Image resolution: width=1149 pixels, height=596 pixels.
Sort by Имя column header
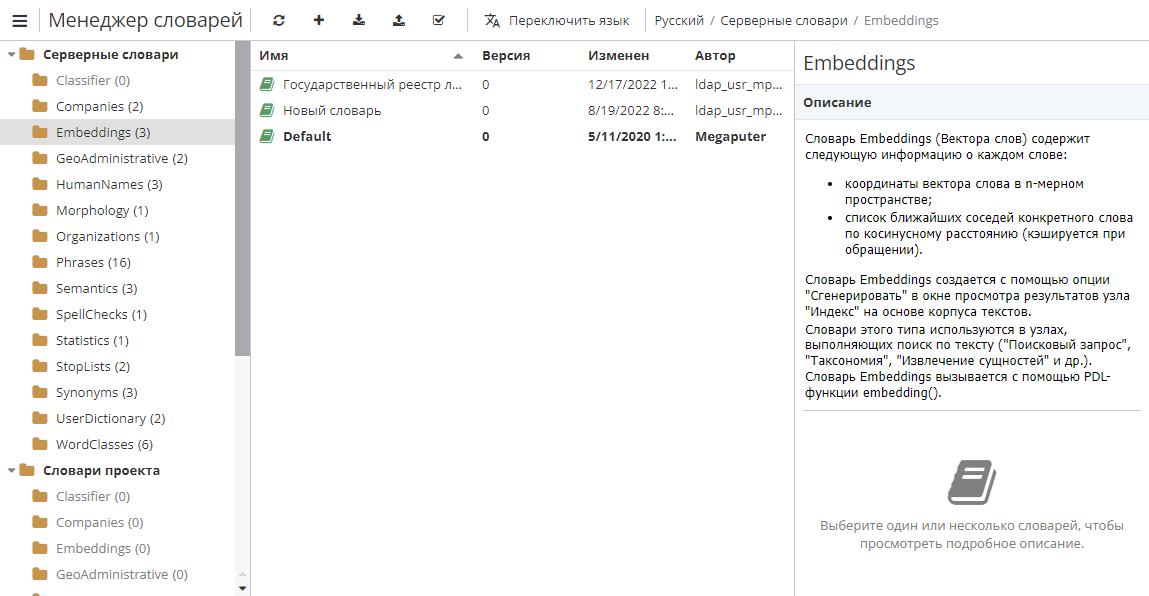(273, 56)
